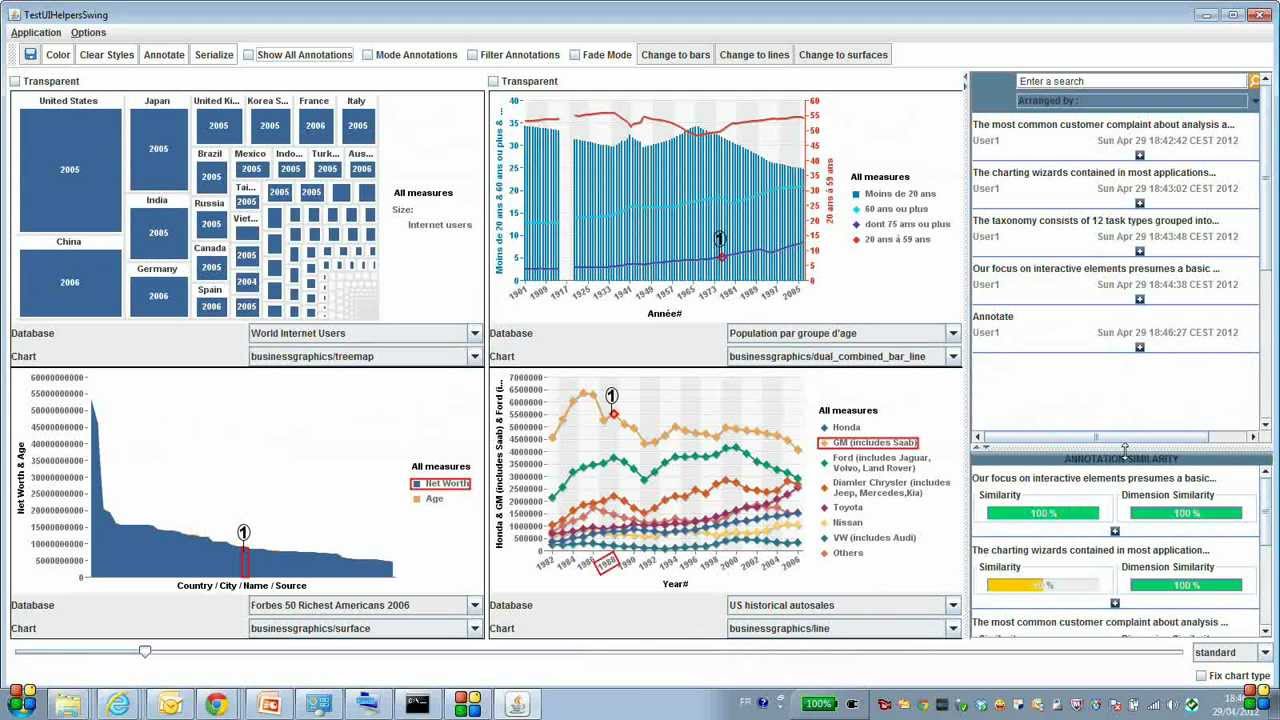This screenshot has height=720, width=1280.
Task: Click the 'Net Worth' legend entry
Action: point(441,484)
